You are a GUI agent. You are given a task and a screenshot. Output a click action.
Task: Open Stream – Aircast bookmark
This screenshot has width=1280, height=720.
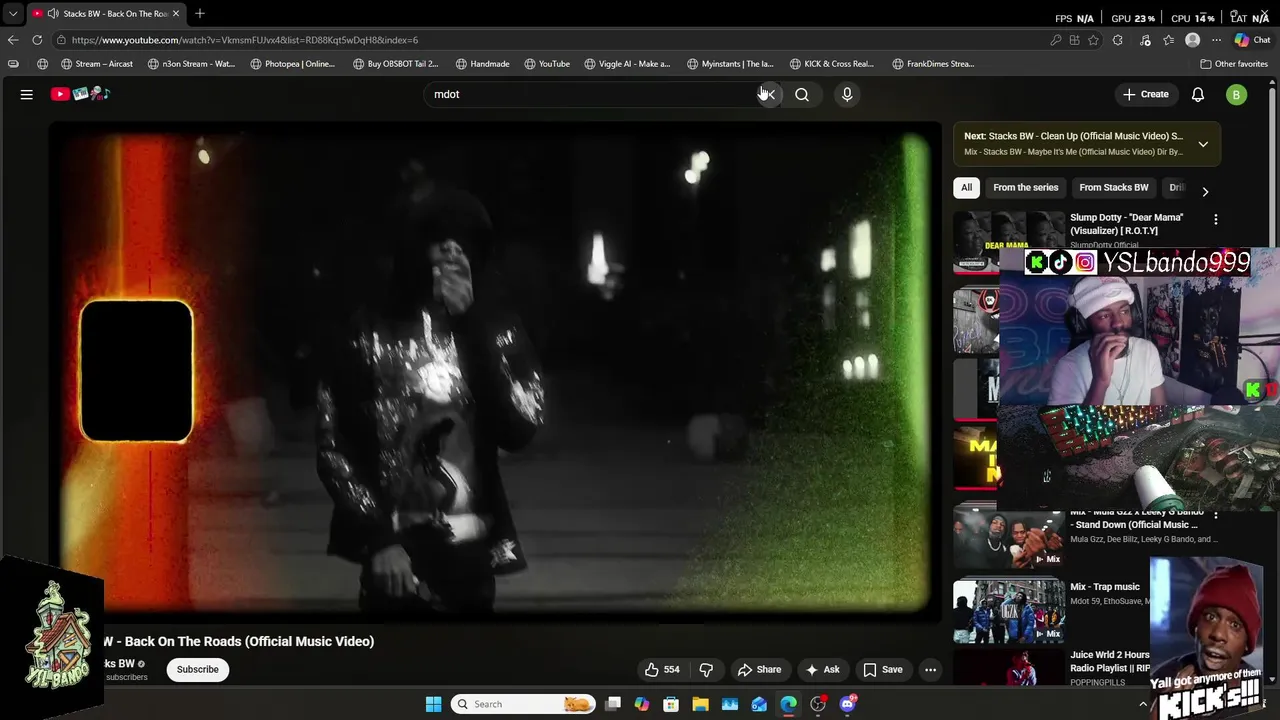pyautogui.click(x=96, y=64)
